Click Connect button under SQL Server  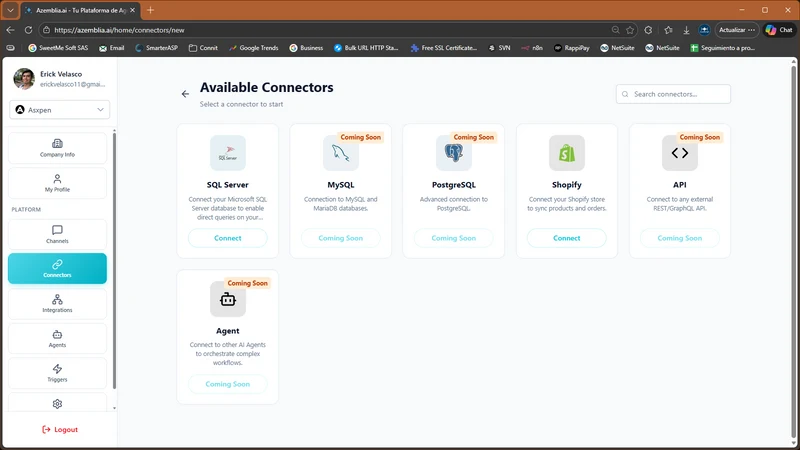point(228,238)
